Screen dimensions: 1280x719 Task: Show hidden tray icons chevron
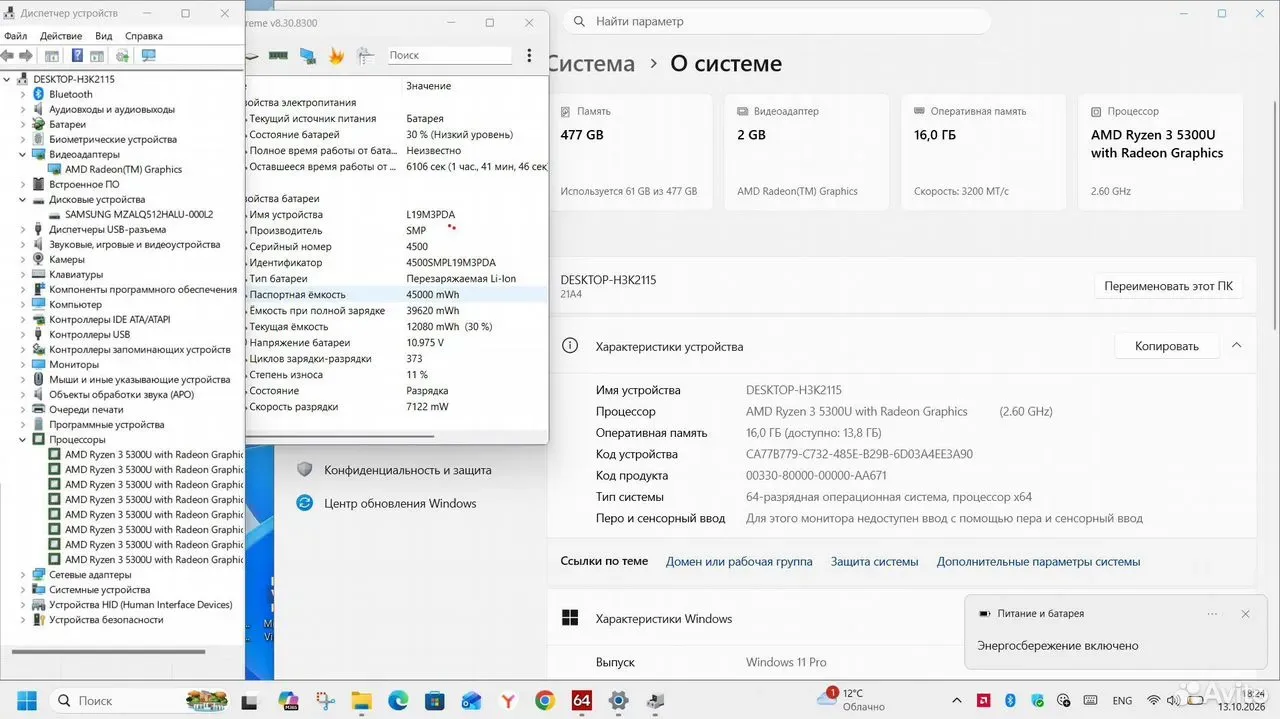[x=958, y=701]
